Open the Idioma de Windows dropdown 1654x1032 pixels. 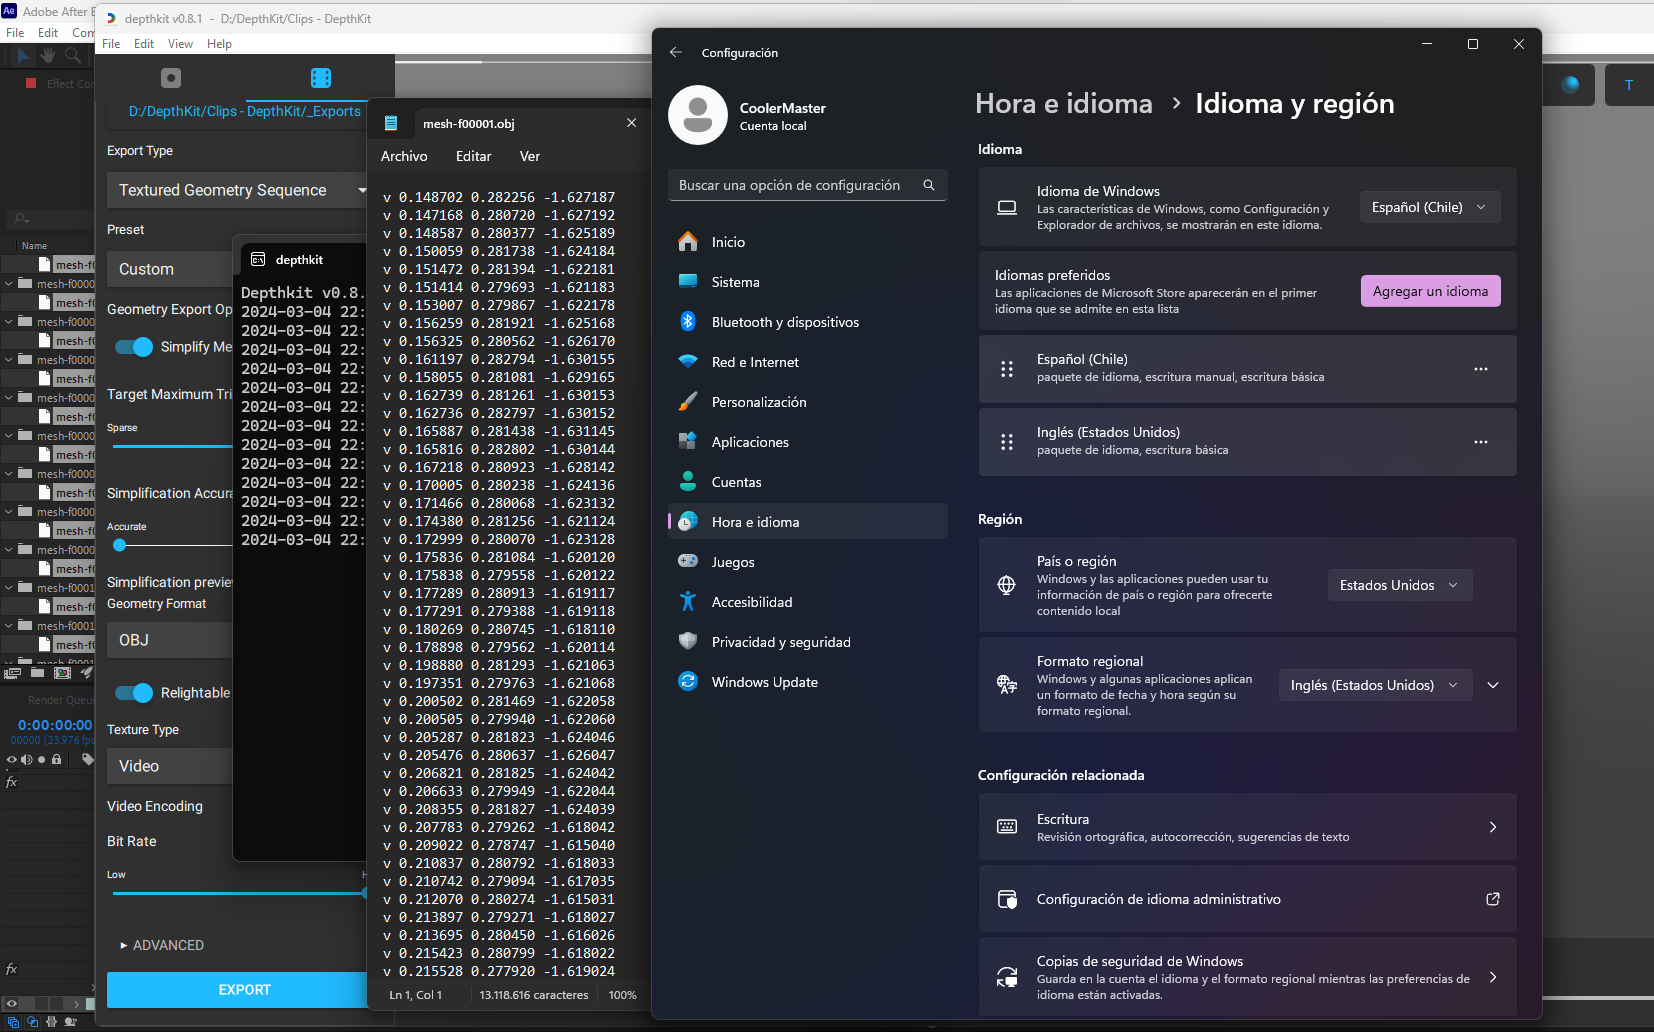[1429, 207]
